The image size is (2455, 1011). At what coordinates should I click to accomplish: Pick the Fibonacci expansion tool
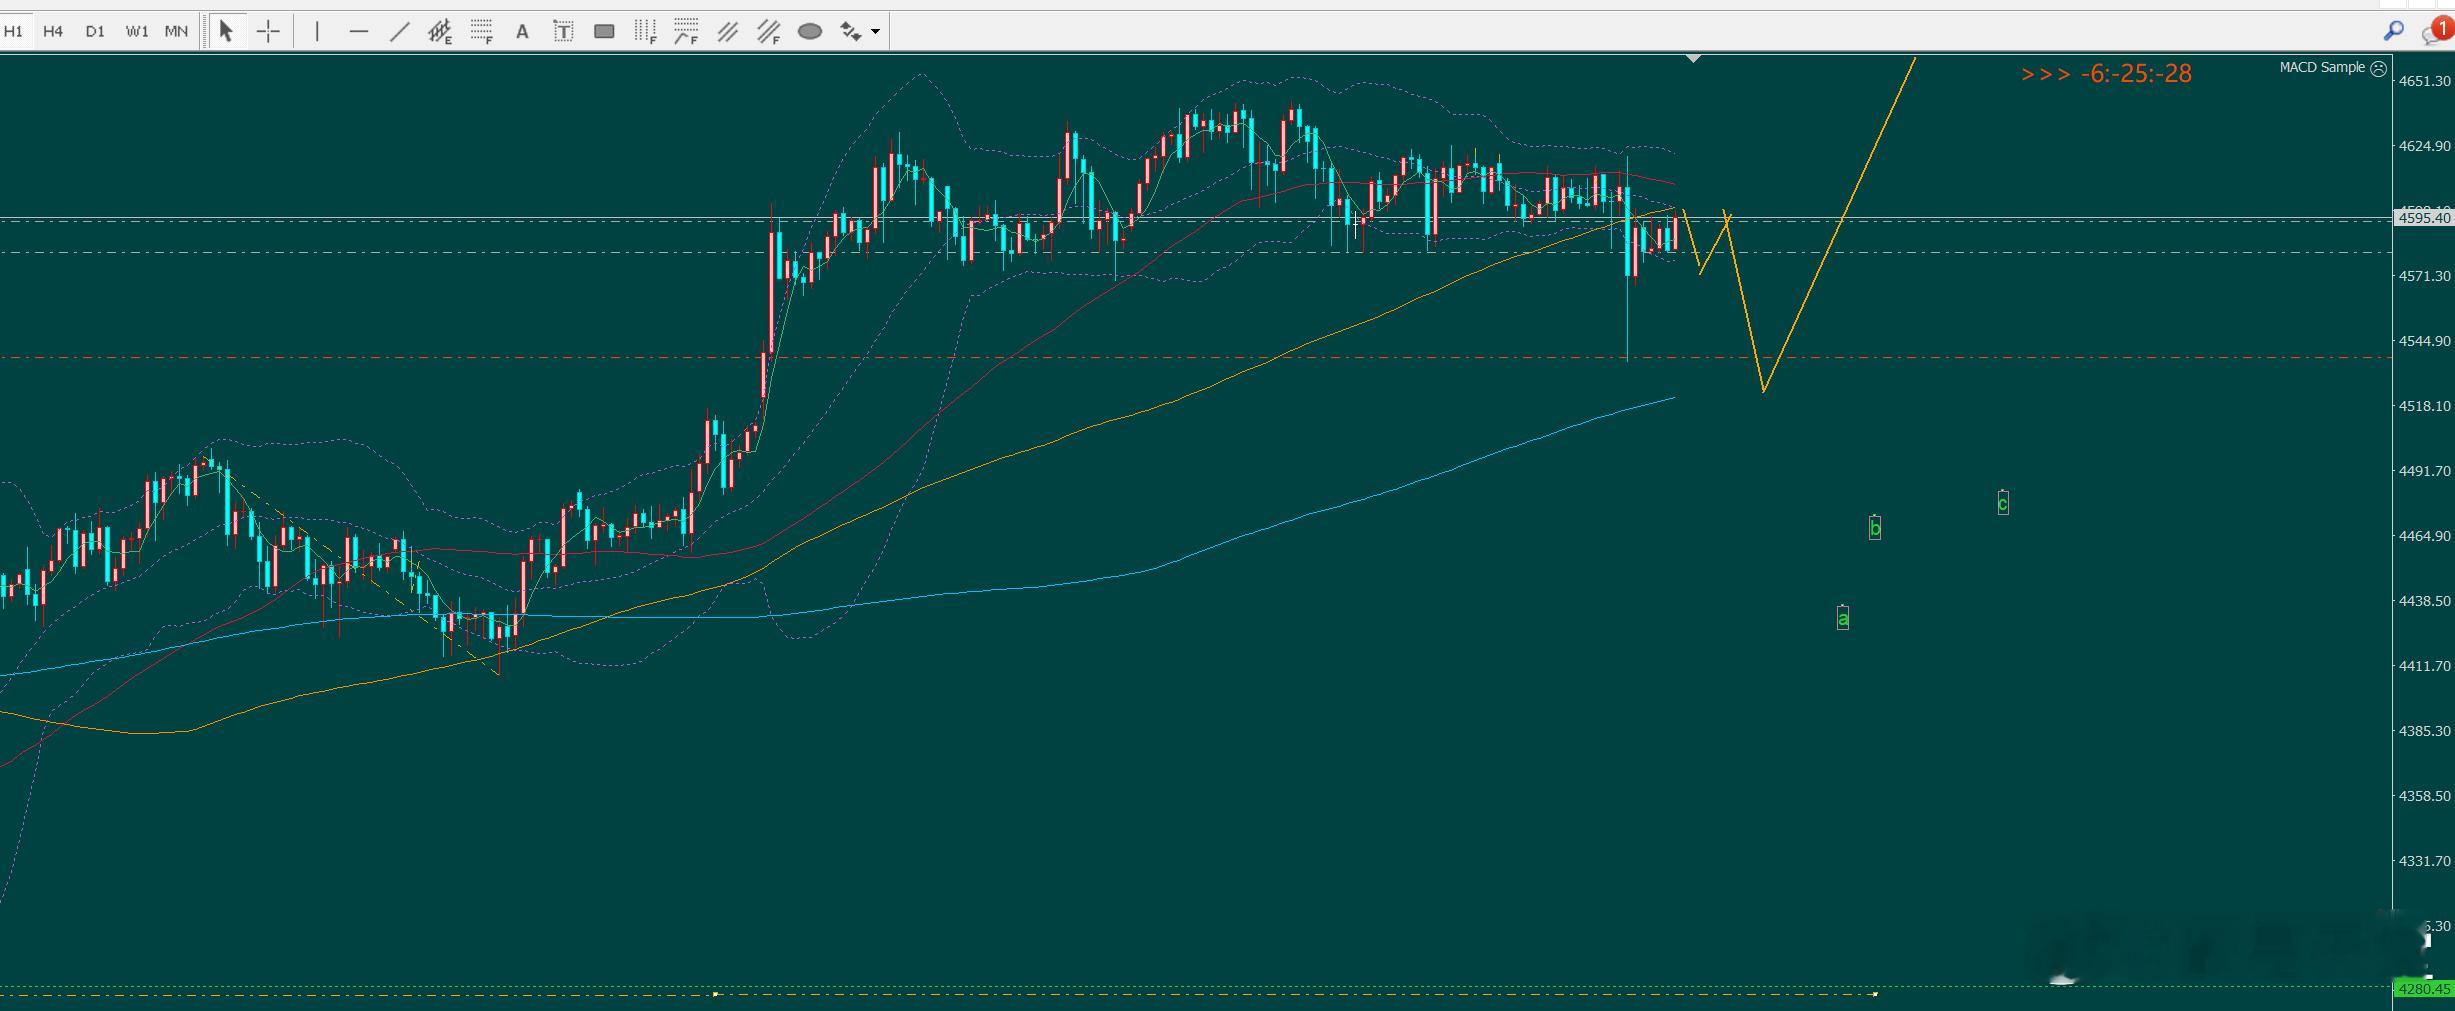click(x=686, y=32)
